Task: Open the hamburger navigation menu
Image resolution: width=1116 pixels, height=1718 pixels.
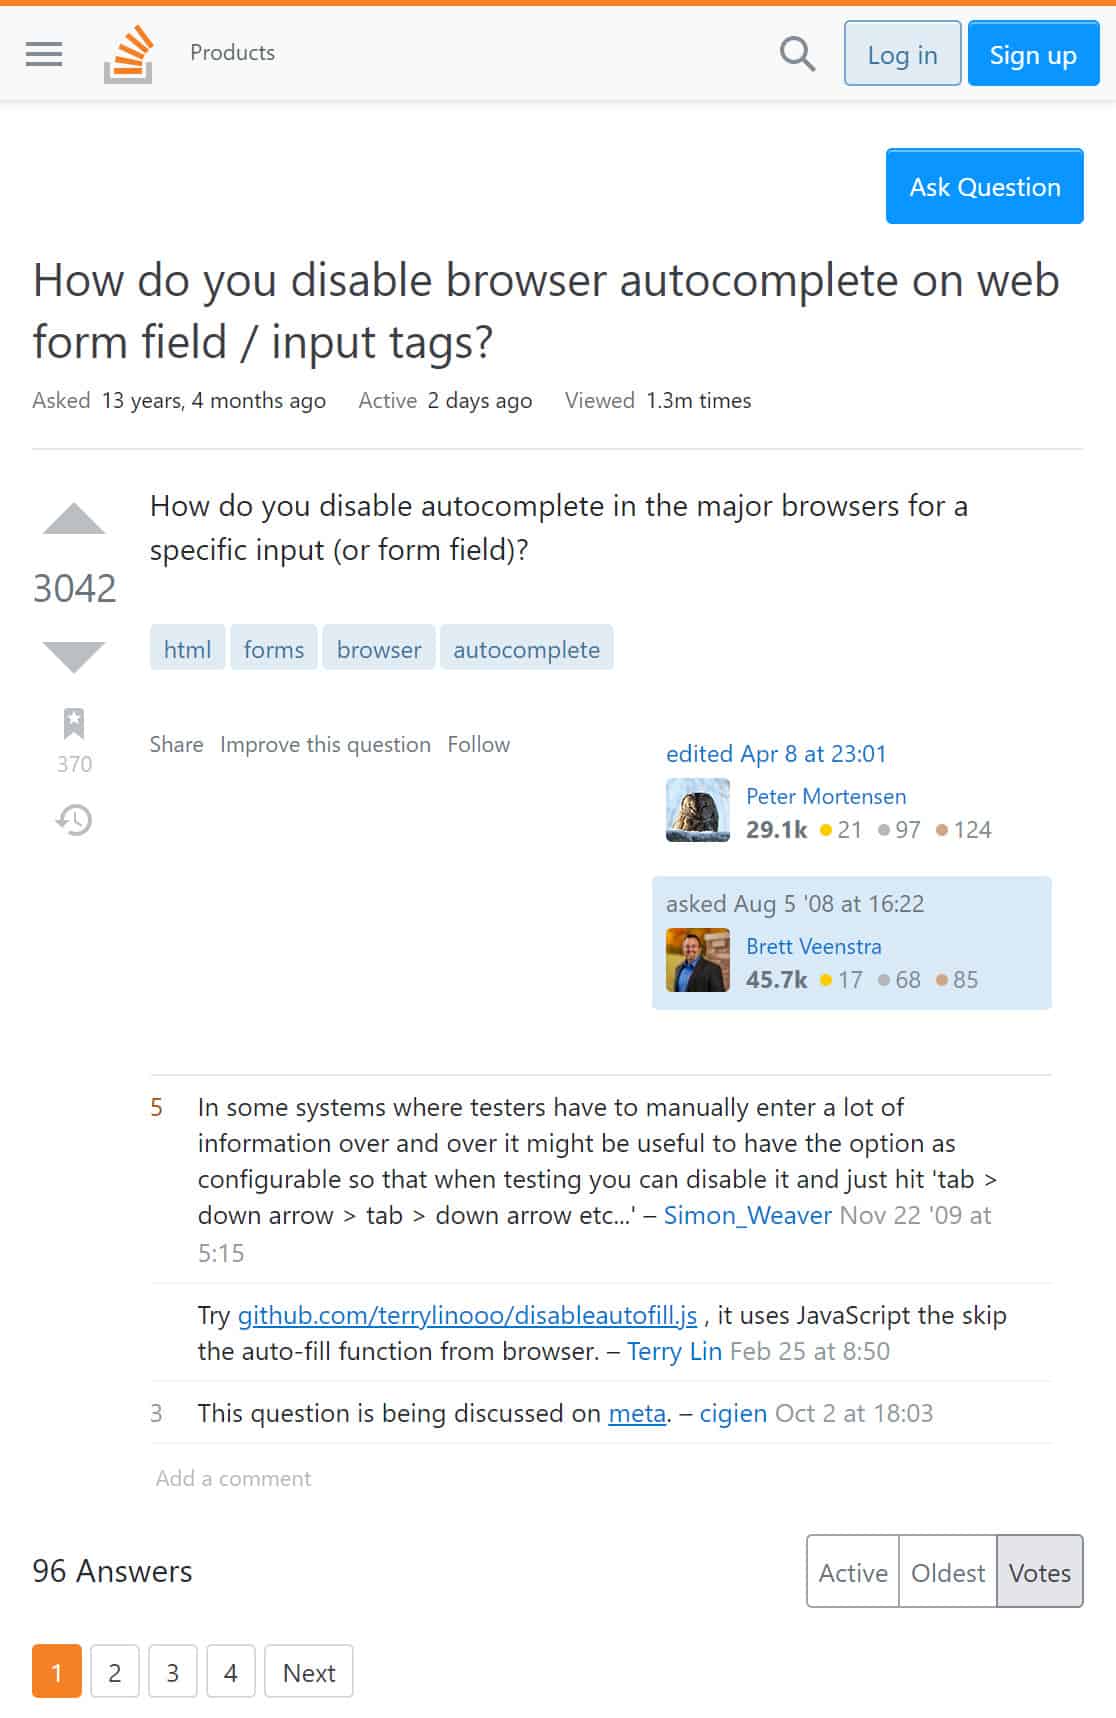Action: coord(43,54)
